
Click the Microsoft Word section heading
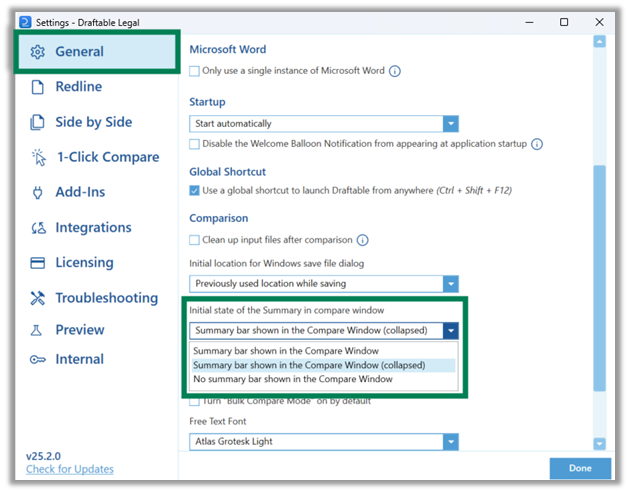coord(227,50)
